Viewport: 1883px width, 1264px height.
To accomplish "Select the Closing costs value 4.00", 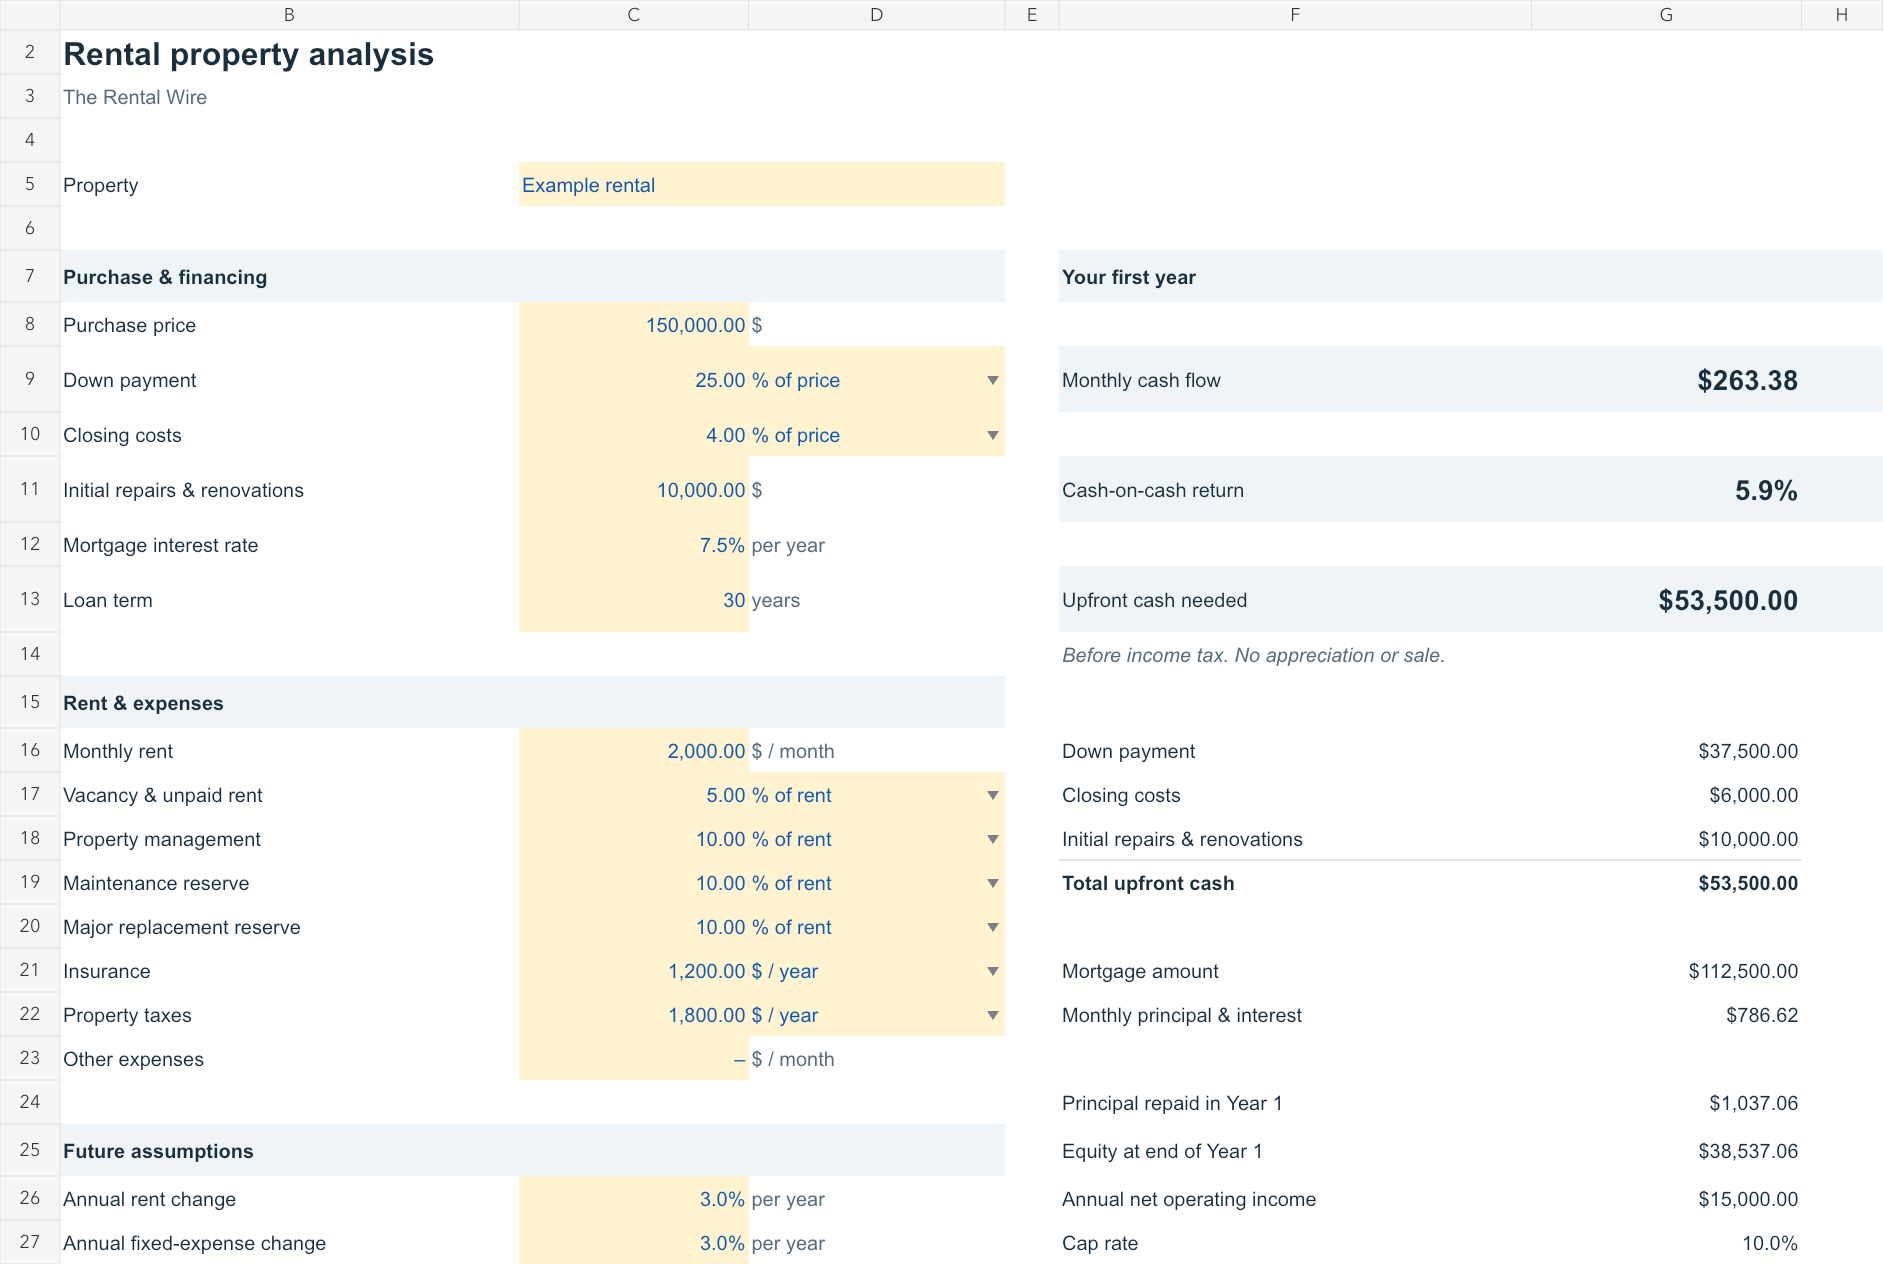I will point(633,435).
